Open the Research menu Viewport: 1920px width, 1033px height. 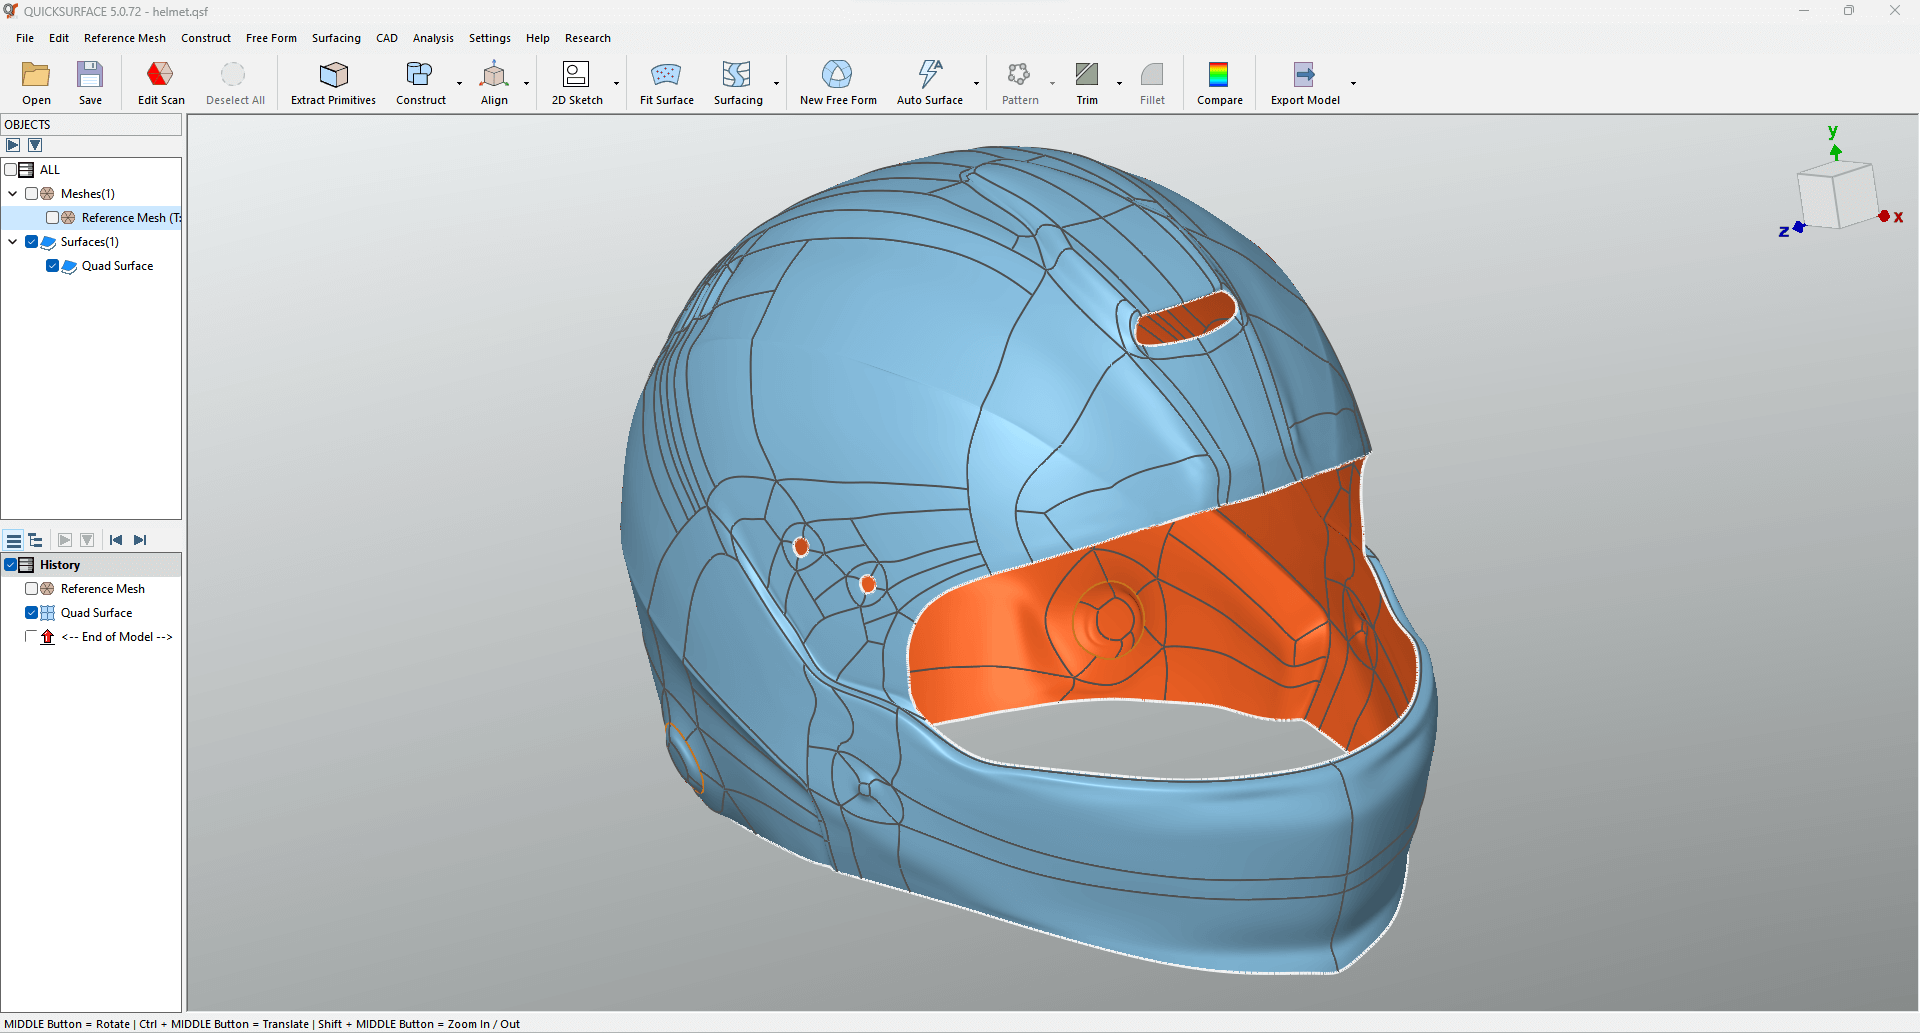(588, 38)
